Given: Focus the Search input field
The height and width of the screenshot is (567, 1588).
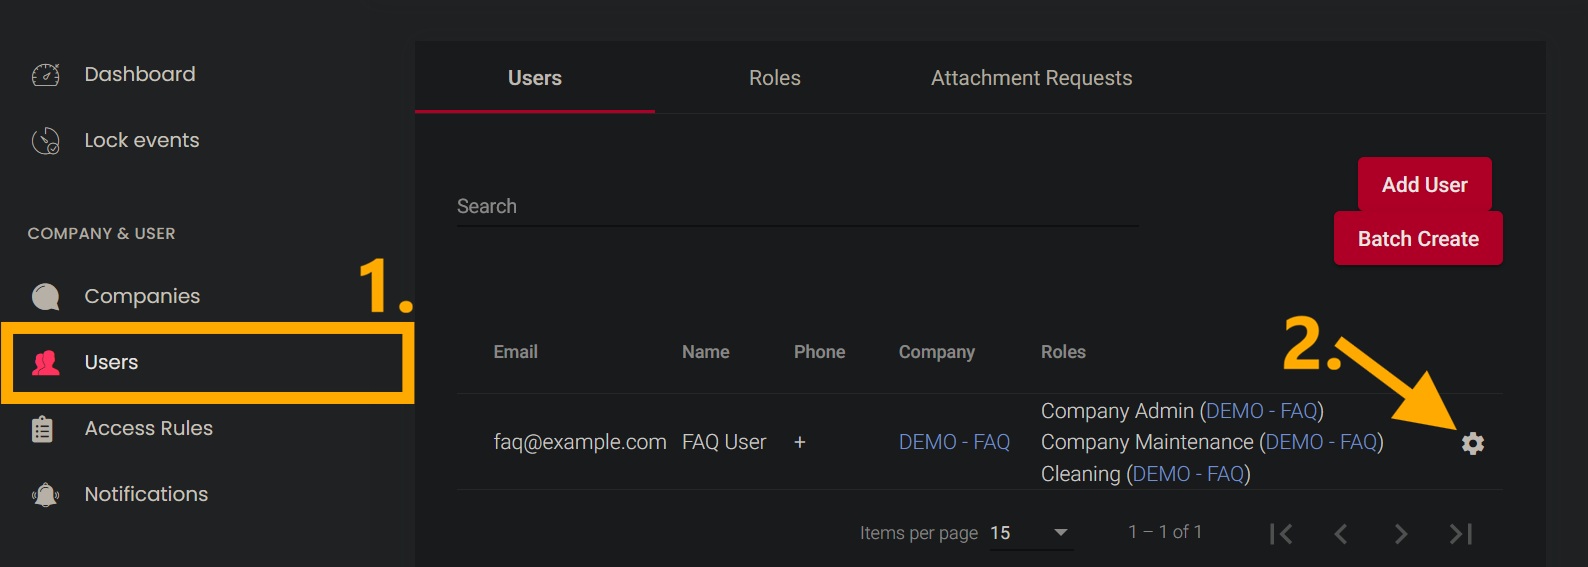Looking at the screenshot, I should pyautogui.click(x=797, y=207).
